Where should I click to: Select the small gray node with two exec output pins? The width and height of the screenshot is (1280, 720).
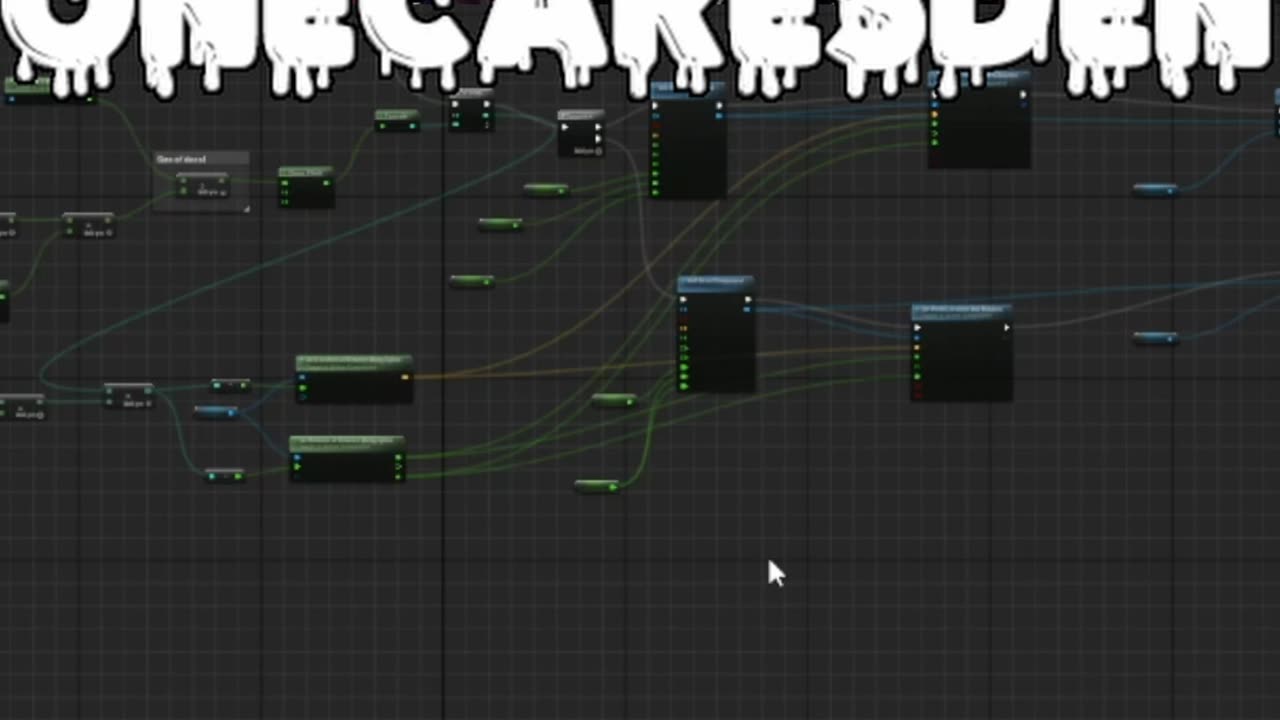(581, 133)
